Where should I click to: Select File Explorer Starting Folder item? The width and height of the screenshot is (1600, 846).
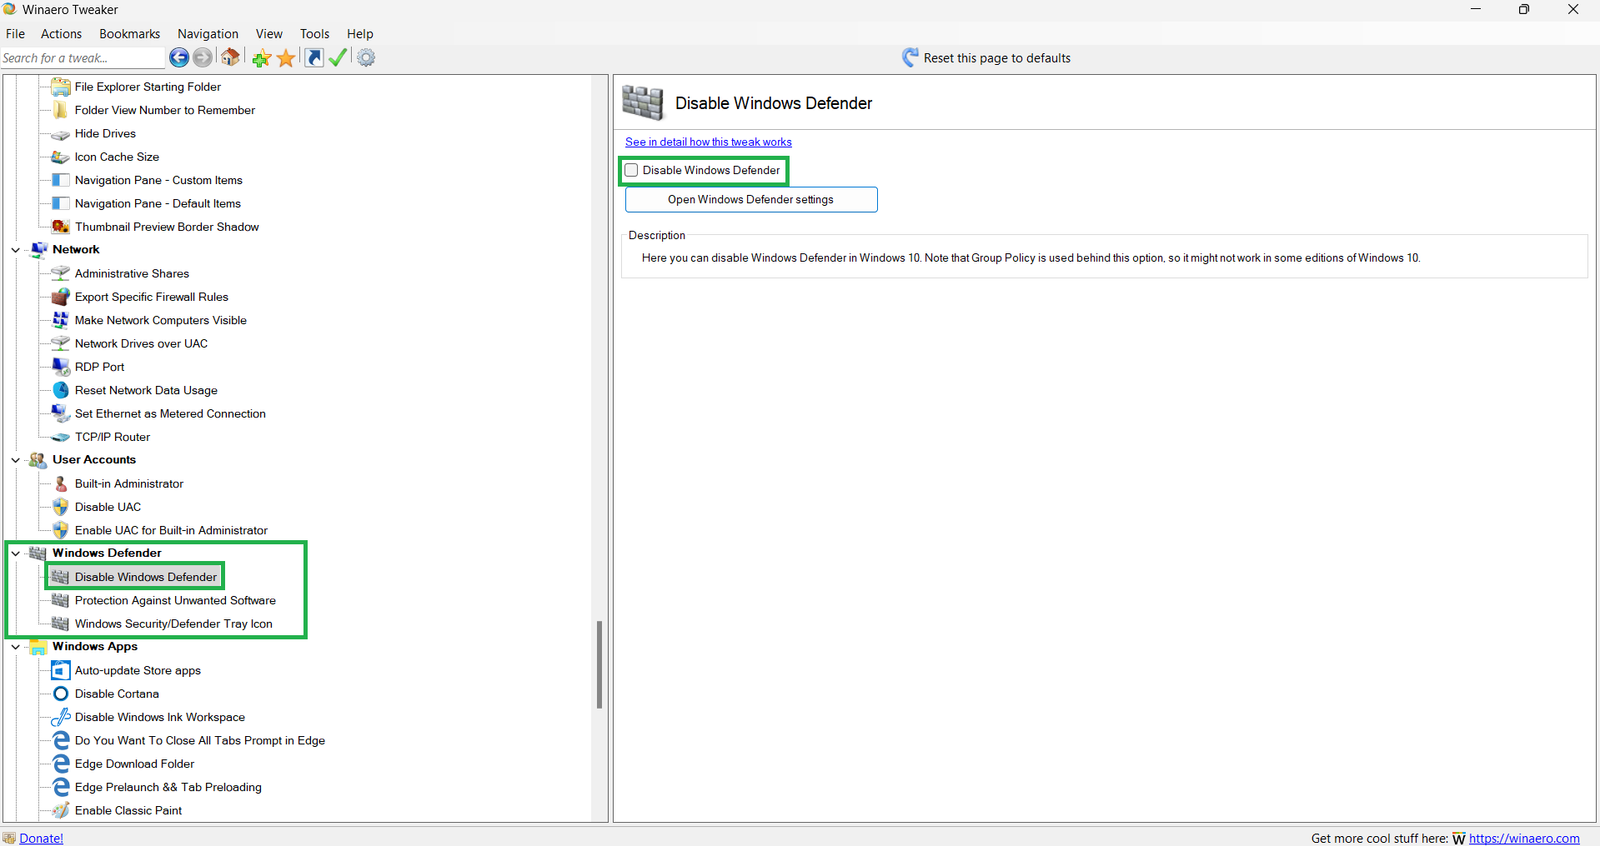[x=148, y=87]
